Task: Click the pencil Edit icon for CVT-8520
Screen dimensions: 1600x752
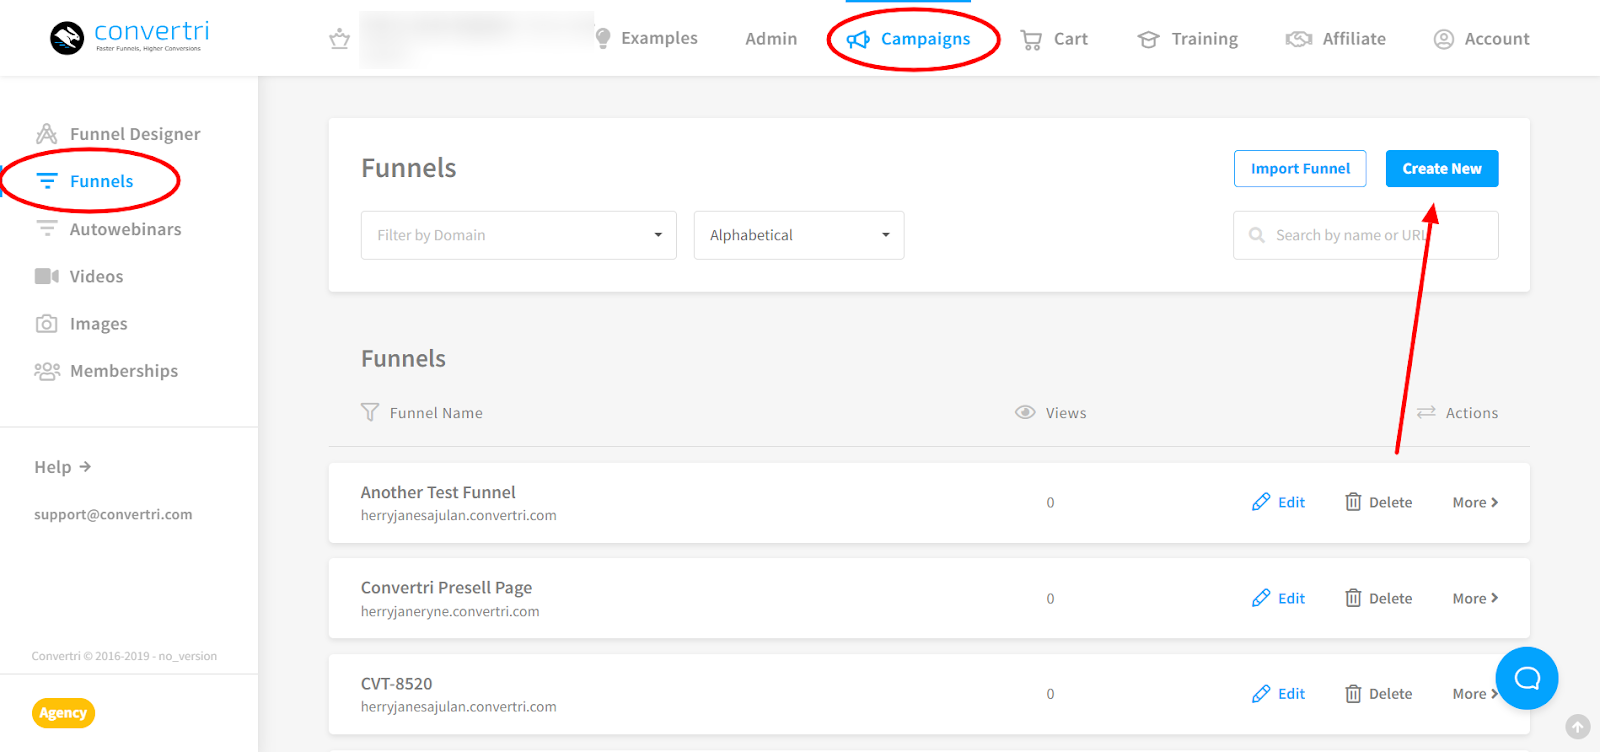Action: point(1261,694)
